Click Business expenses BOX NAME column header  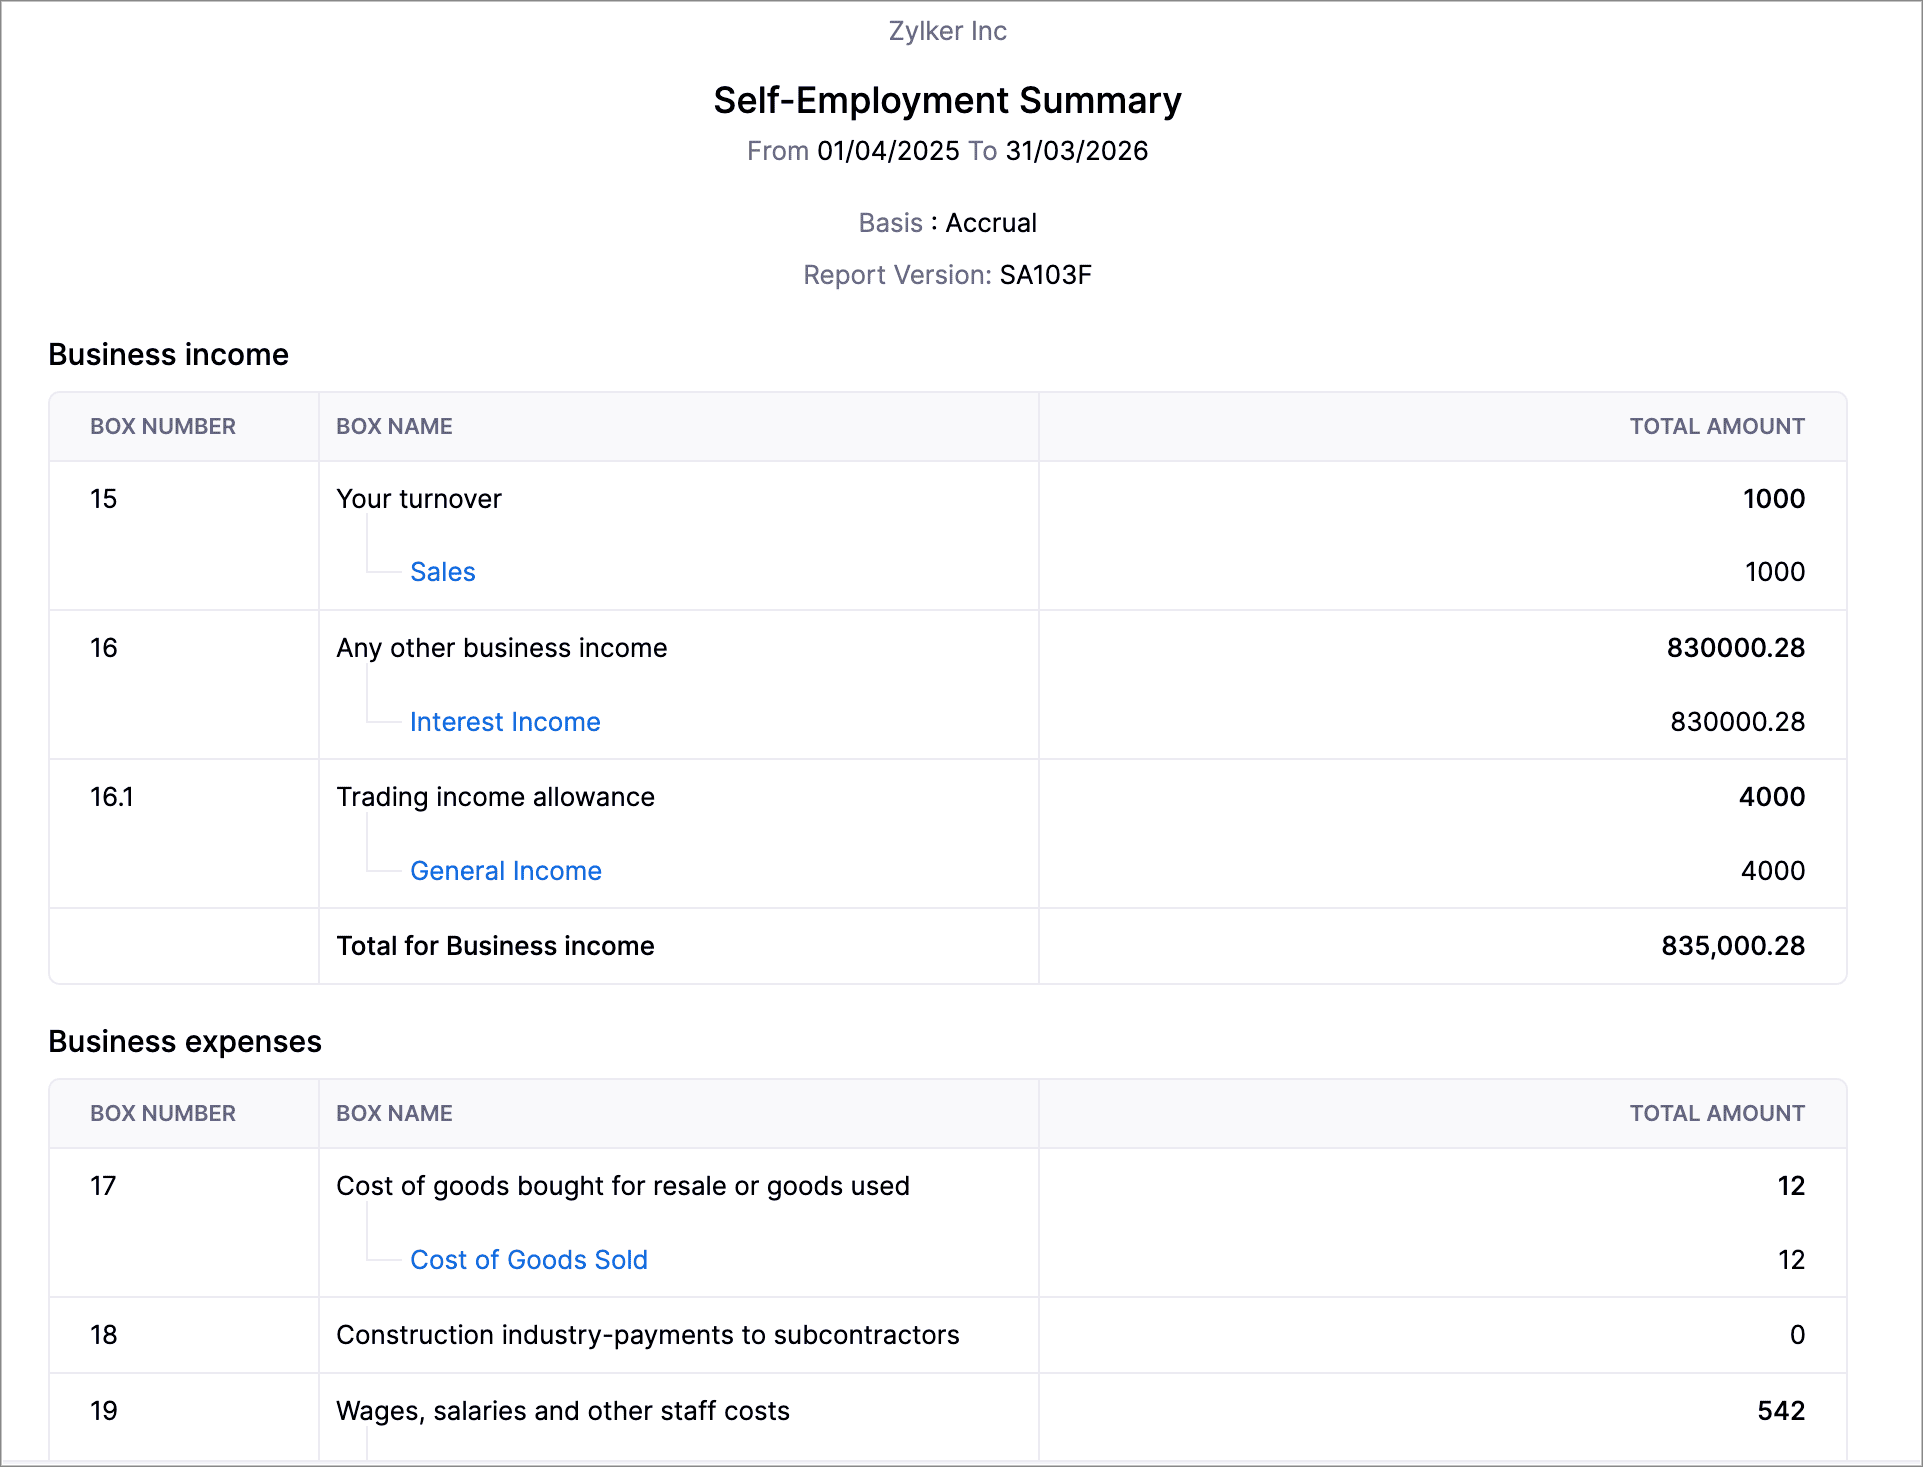click(394, 1113)
